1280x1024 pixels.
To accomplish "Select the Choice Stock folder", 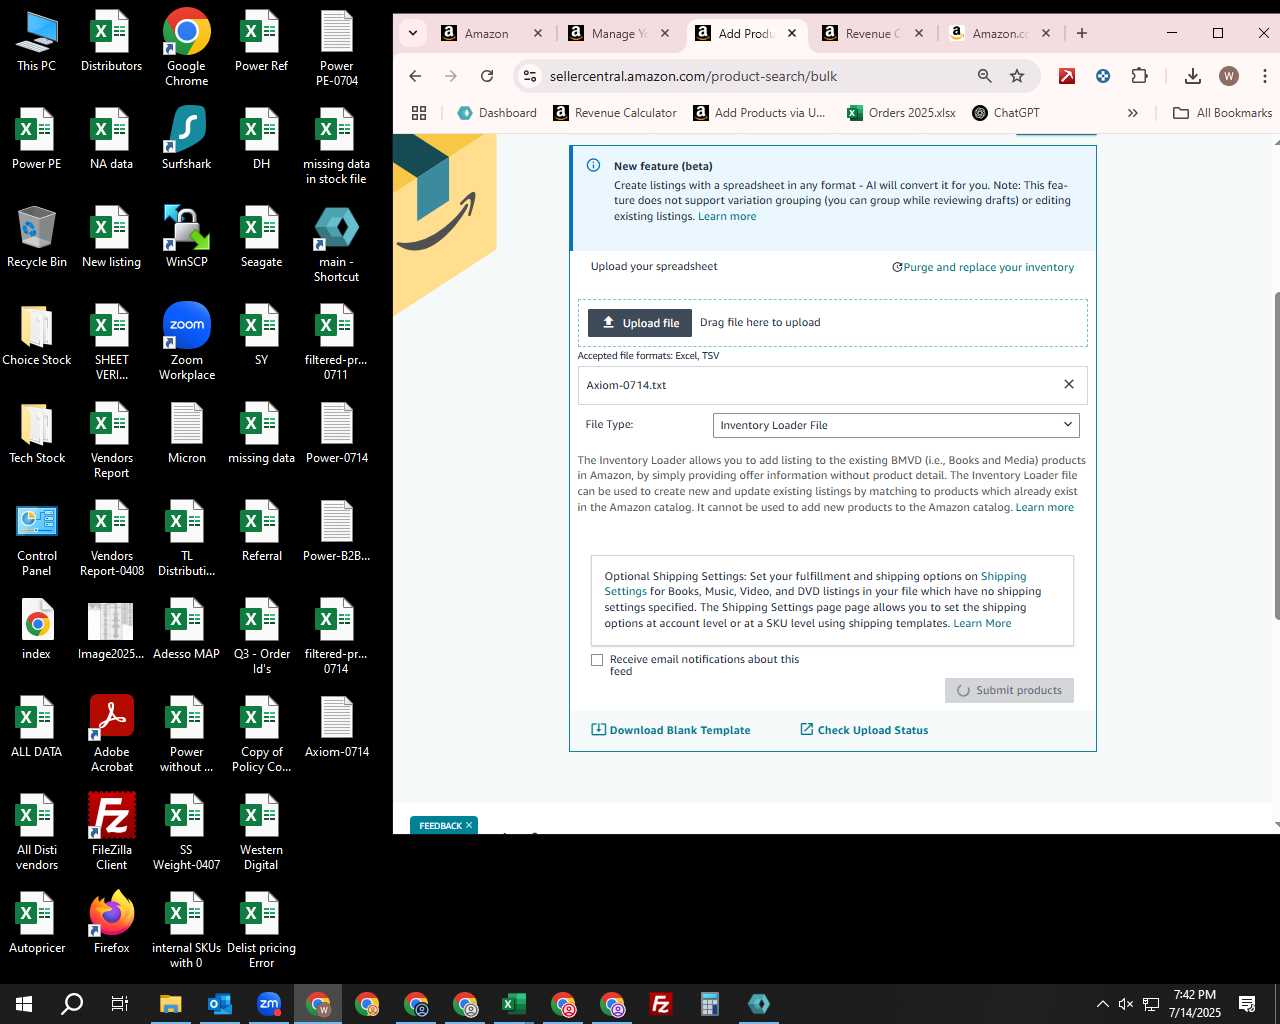I will [37, 334].
